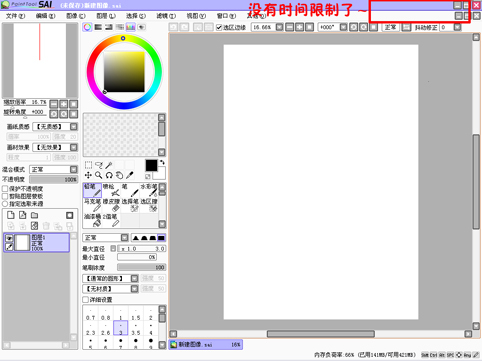Select the Eraser (橡皮擦) tool
482x361 pixels.
pyautogui.click(x=111, y=205)
